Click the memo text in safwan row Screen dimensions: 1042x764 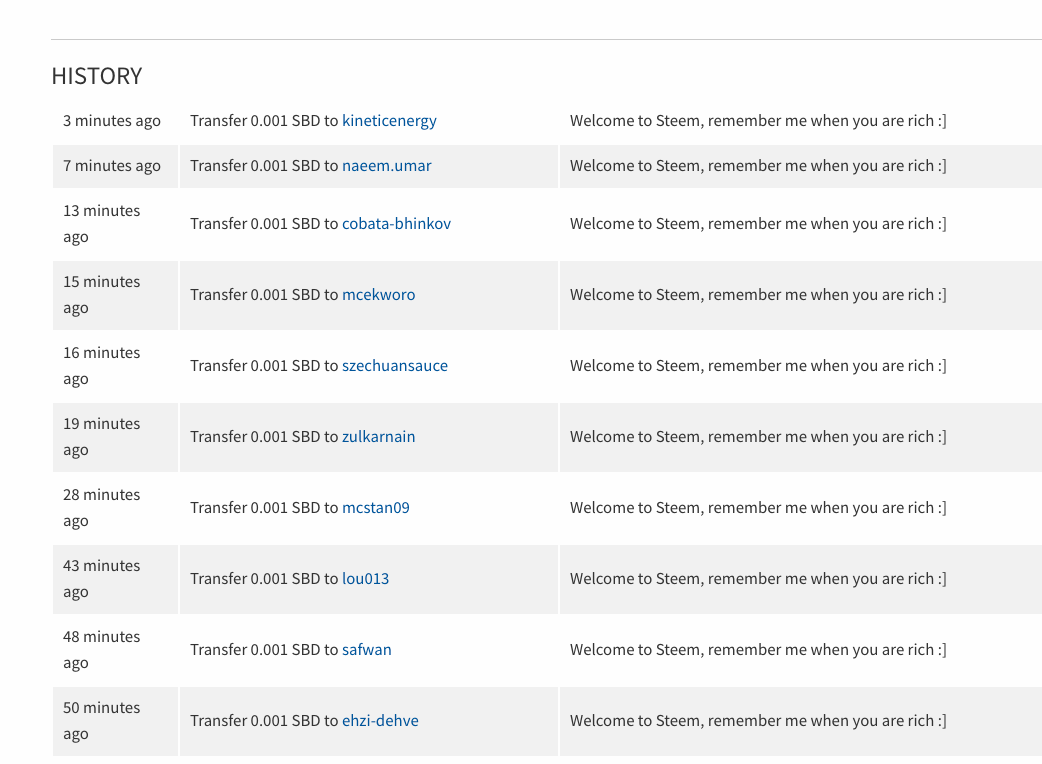click(x=757, y=650)
